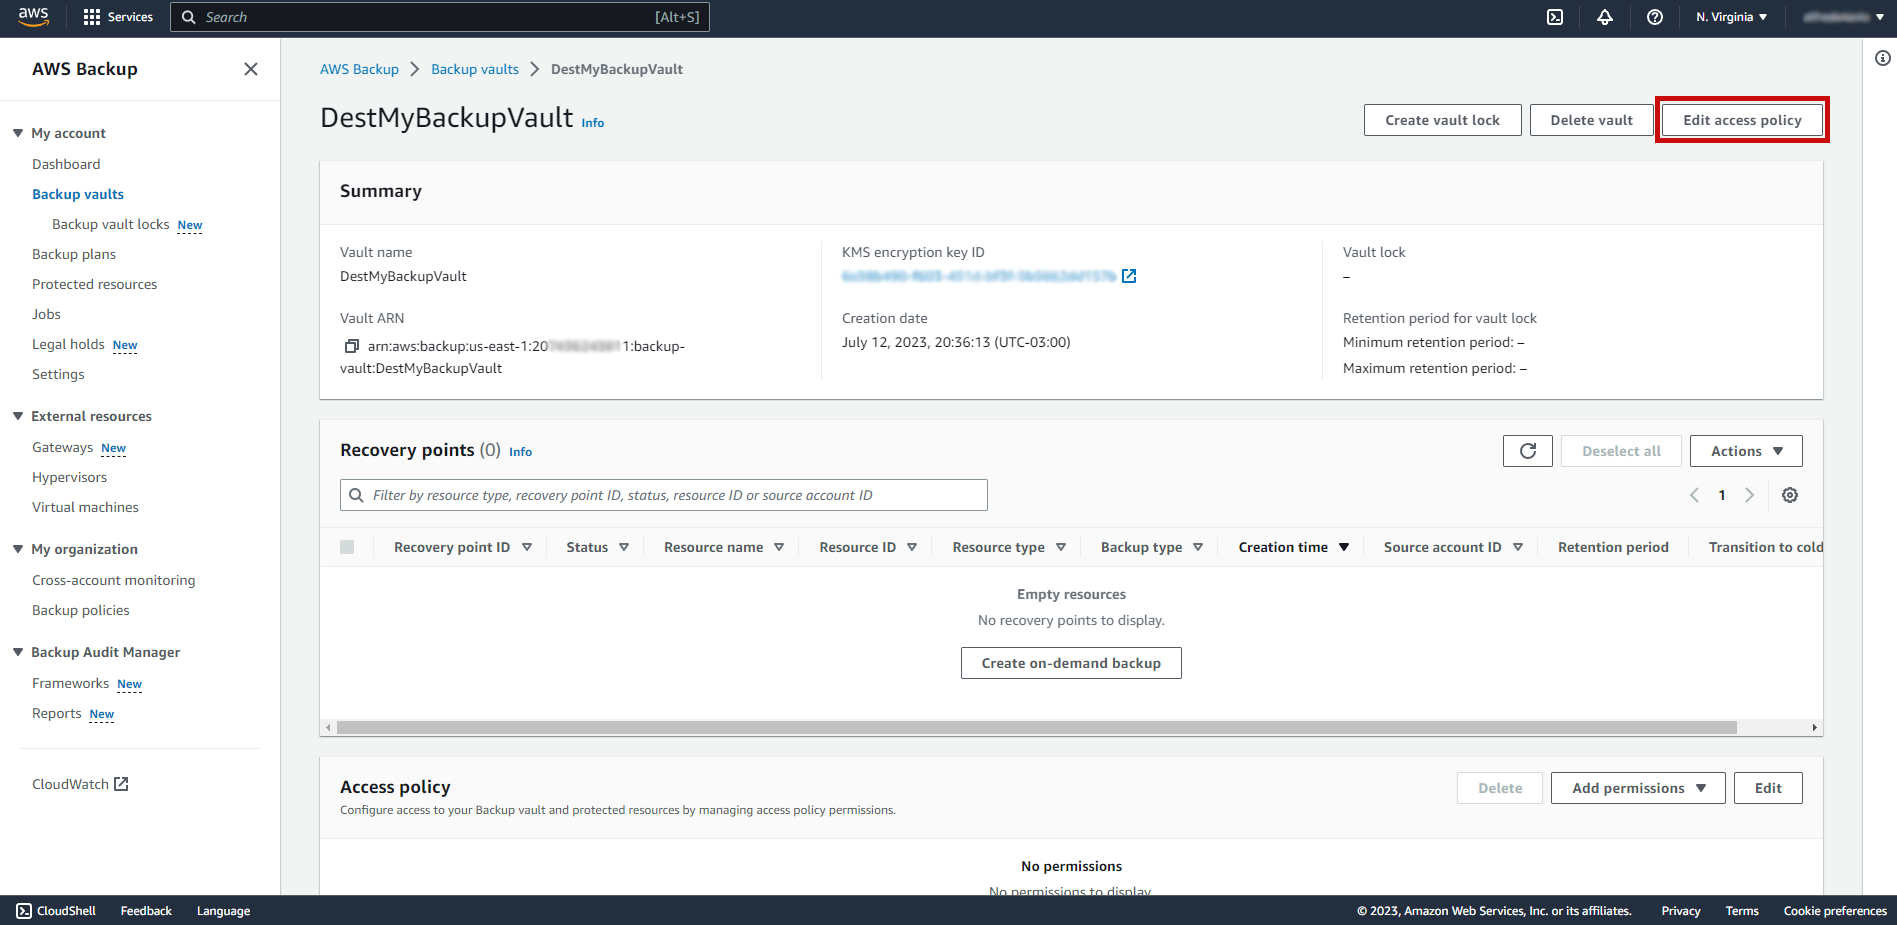Open Cross-account monitoring page
The height and width of the screenshot is (925, 1897).
(114, 580)
